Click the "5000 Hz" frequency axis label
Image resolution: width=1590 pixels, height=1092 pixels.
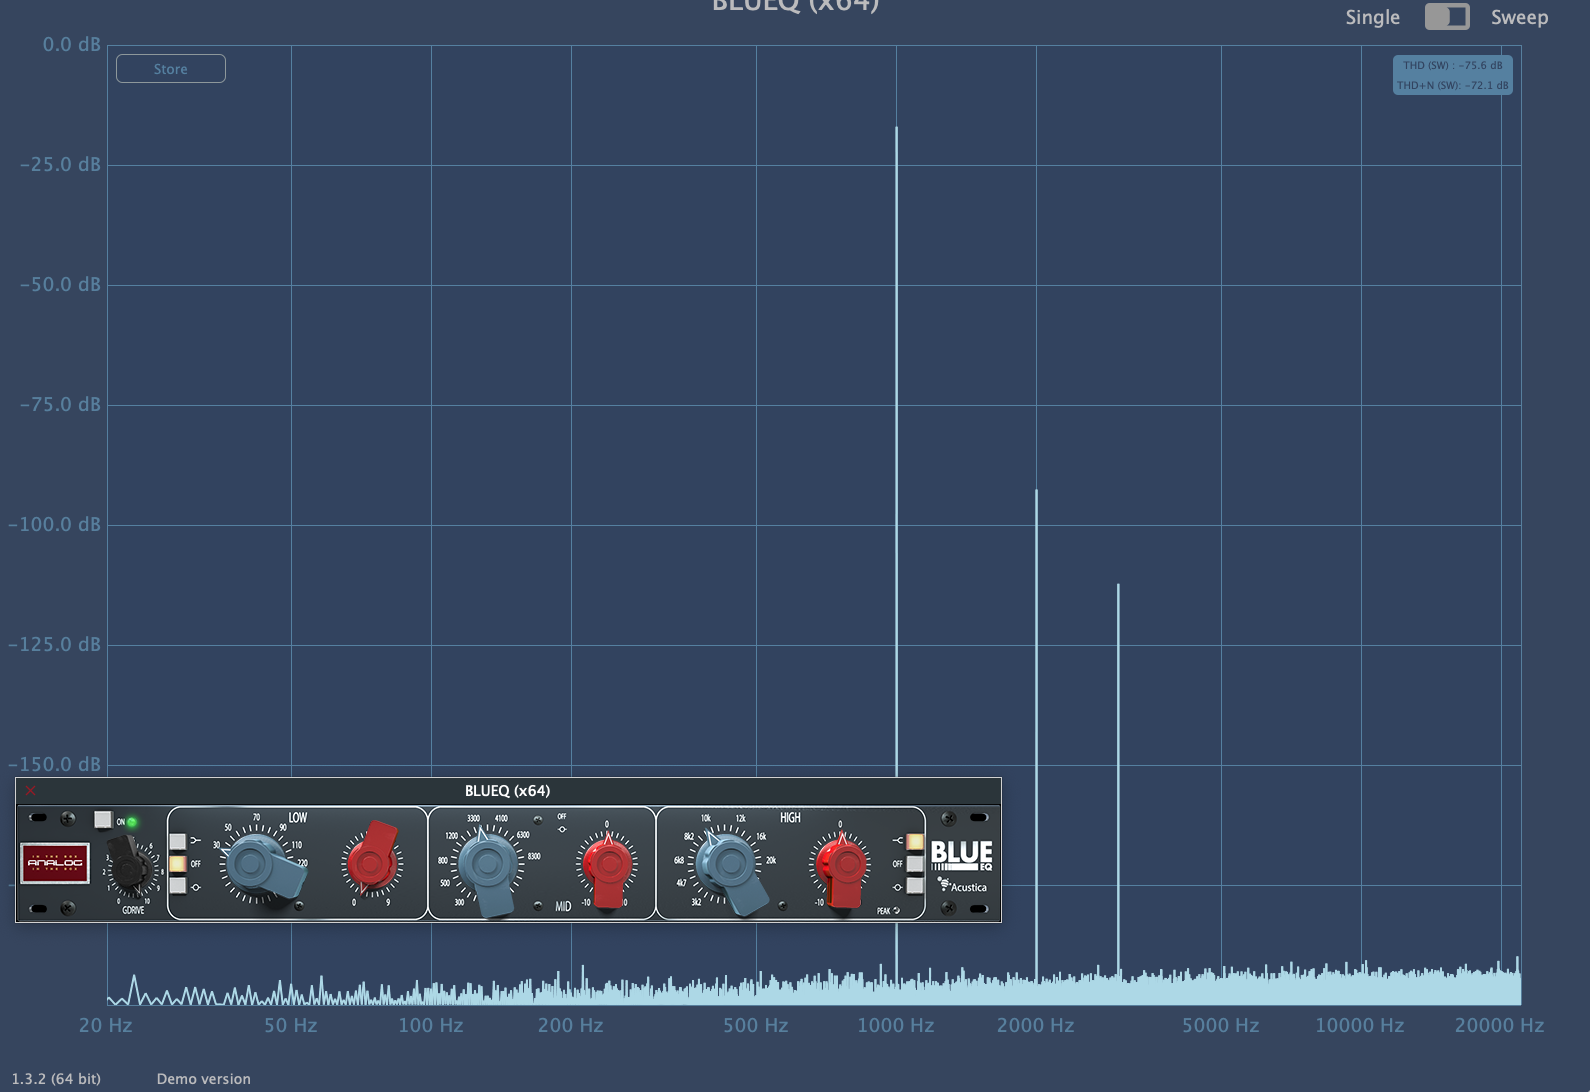pos(1221,1025)
